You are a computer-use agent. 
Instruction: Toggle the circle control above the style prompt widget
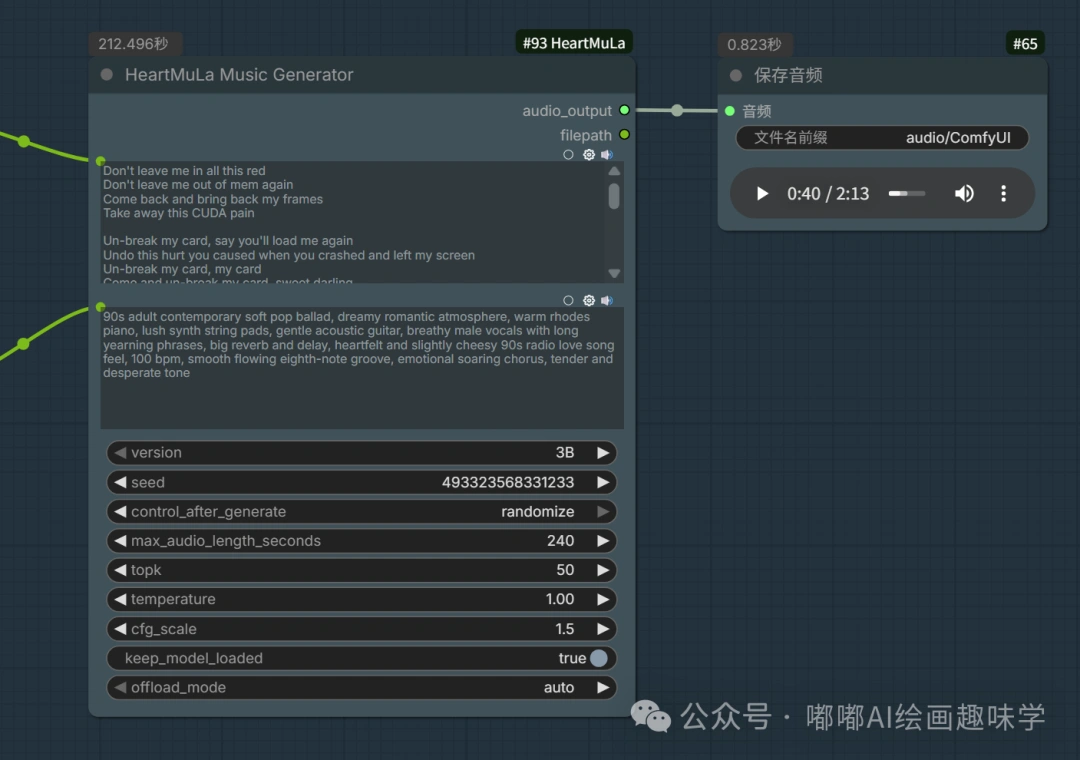coord(568,300)
